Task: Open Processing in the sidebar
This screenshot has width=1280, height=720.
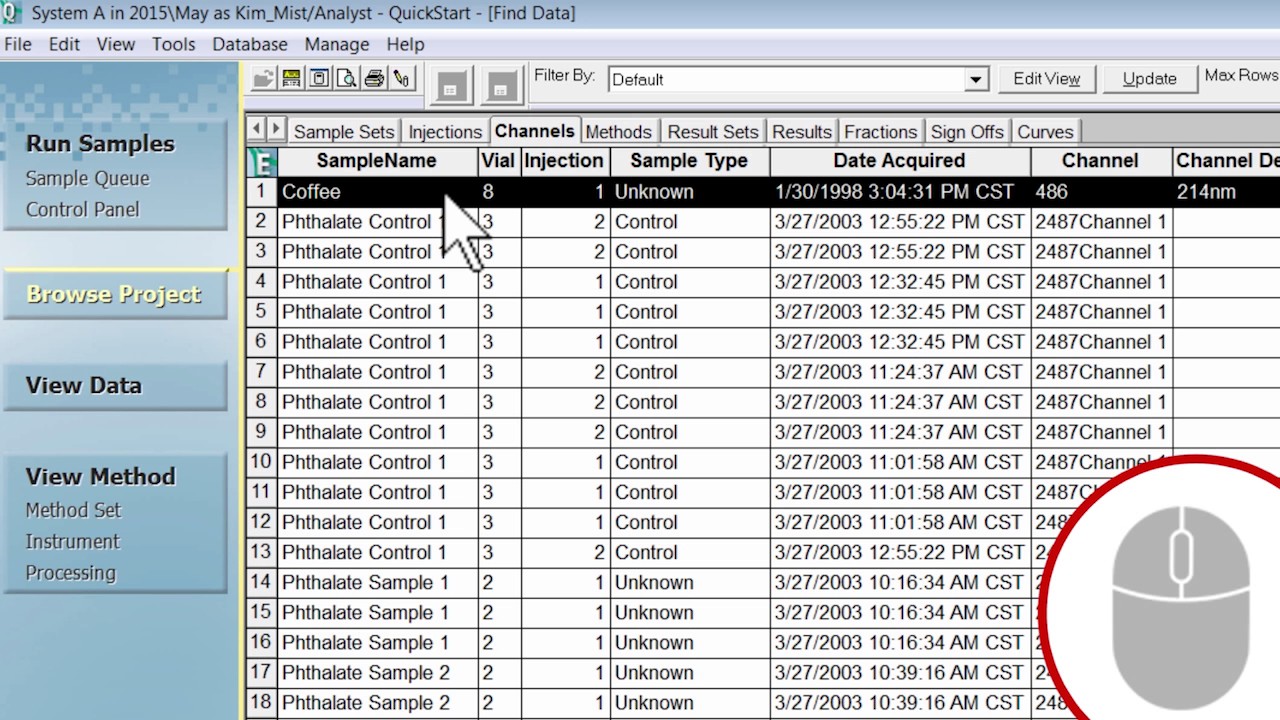Action: coord(70,573)
